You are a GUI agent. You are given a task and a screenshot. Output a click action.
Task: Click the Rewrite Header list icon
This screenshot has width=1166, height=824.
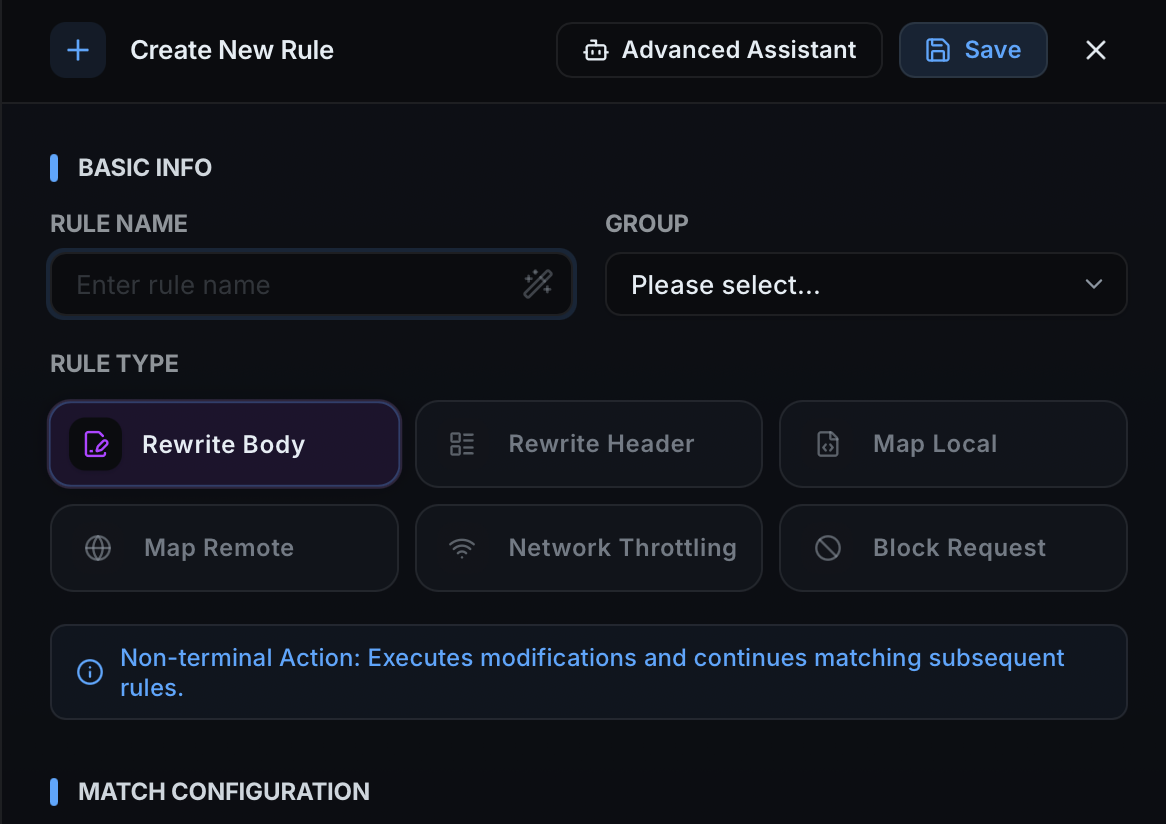coord(461,443)
